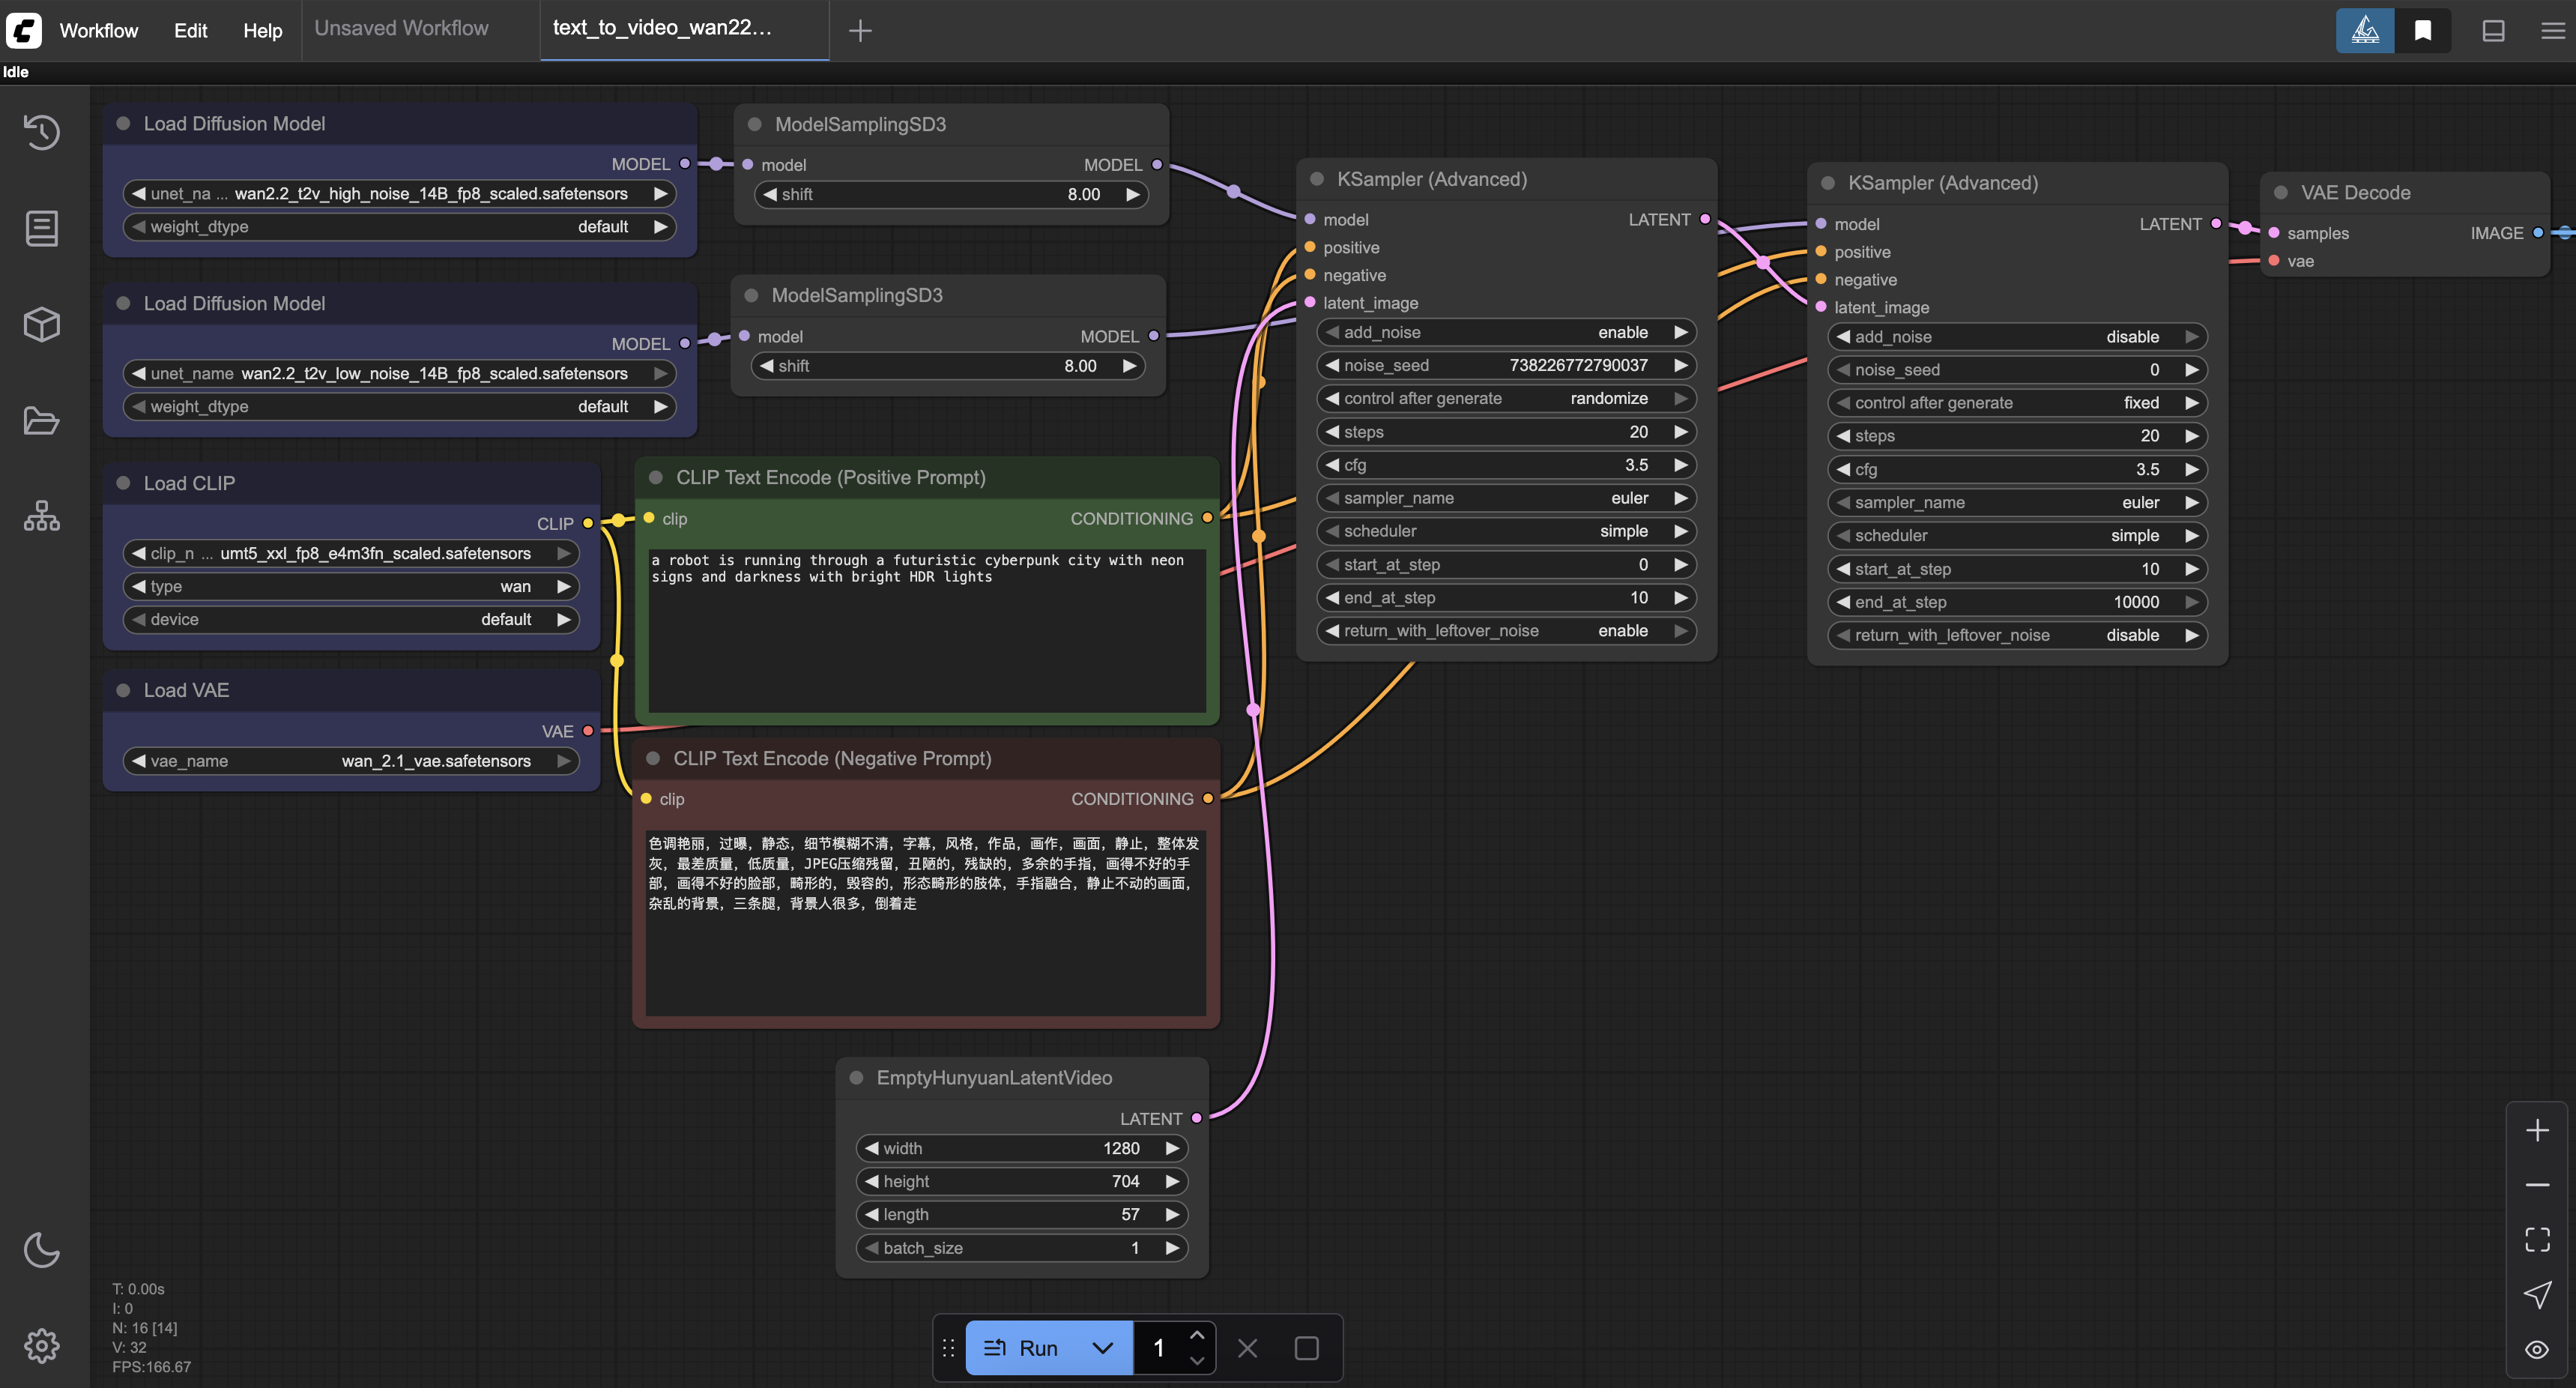Toggle return_with_leftover_noise on second KSampler
Viewport: 2576px width, 1388px height.
[2016, 636]
